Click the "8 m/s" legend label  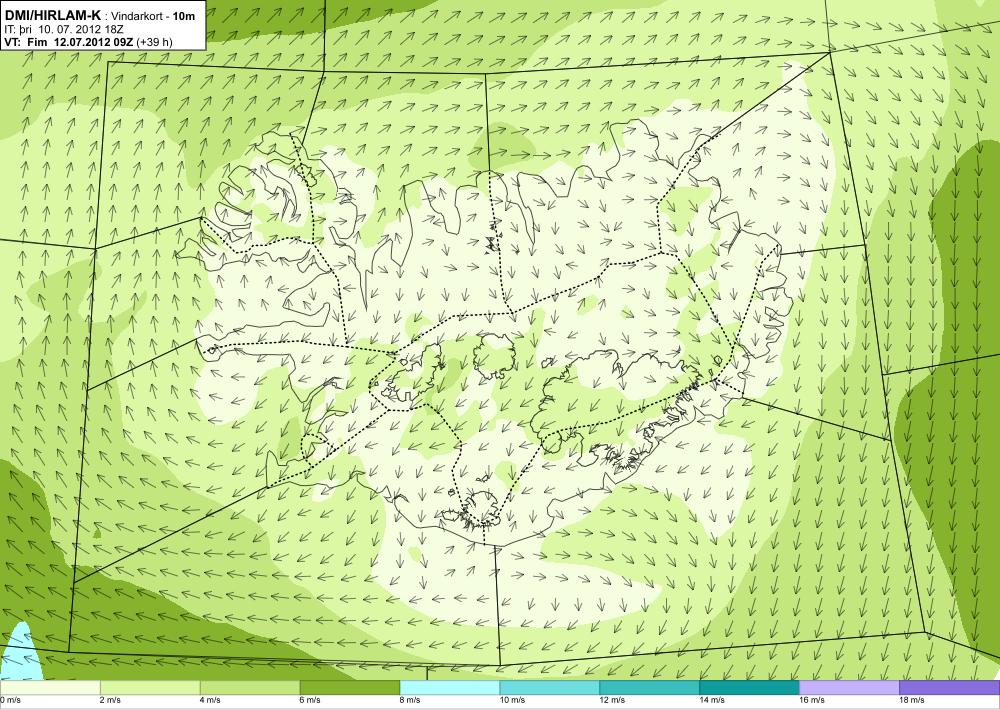point(410,700)
